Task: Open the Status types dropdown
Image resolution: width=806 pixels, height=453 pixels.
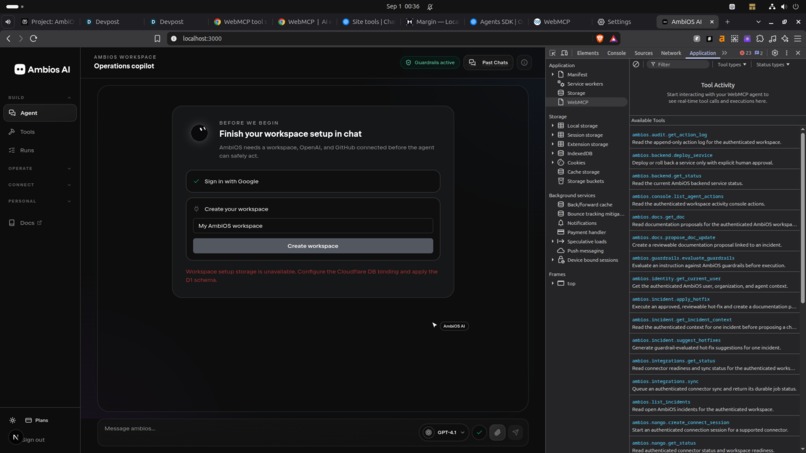Action: 773,65
